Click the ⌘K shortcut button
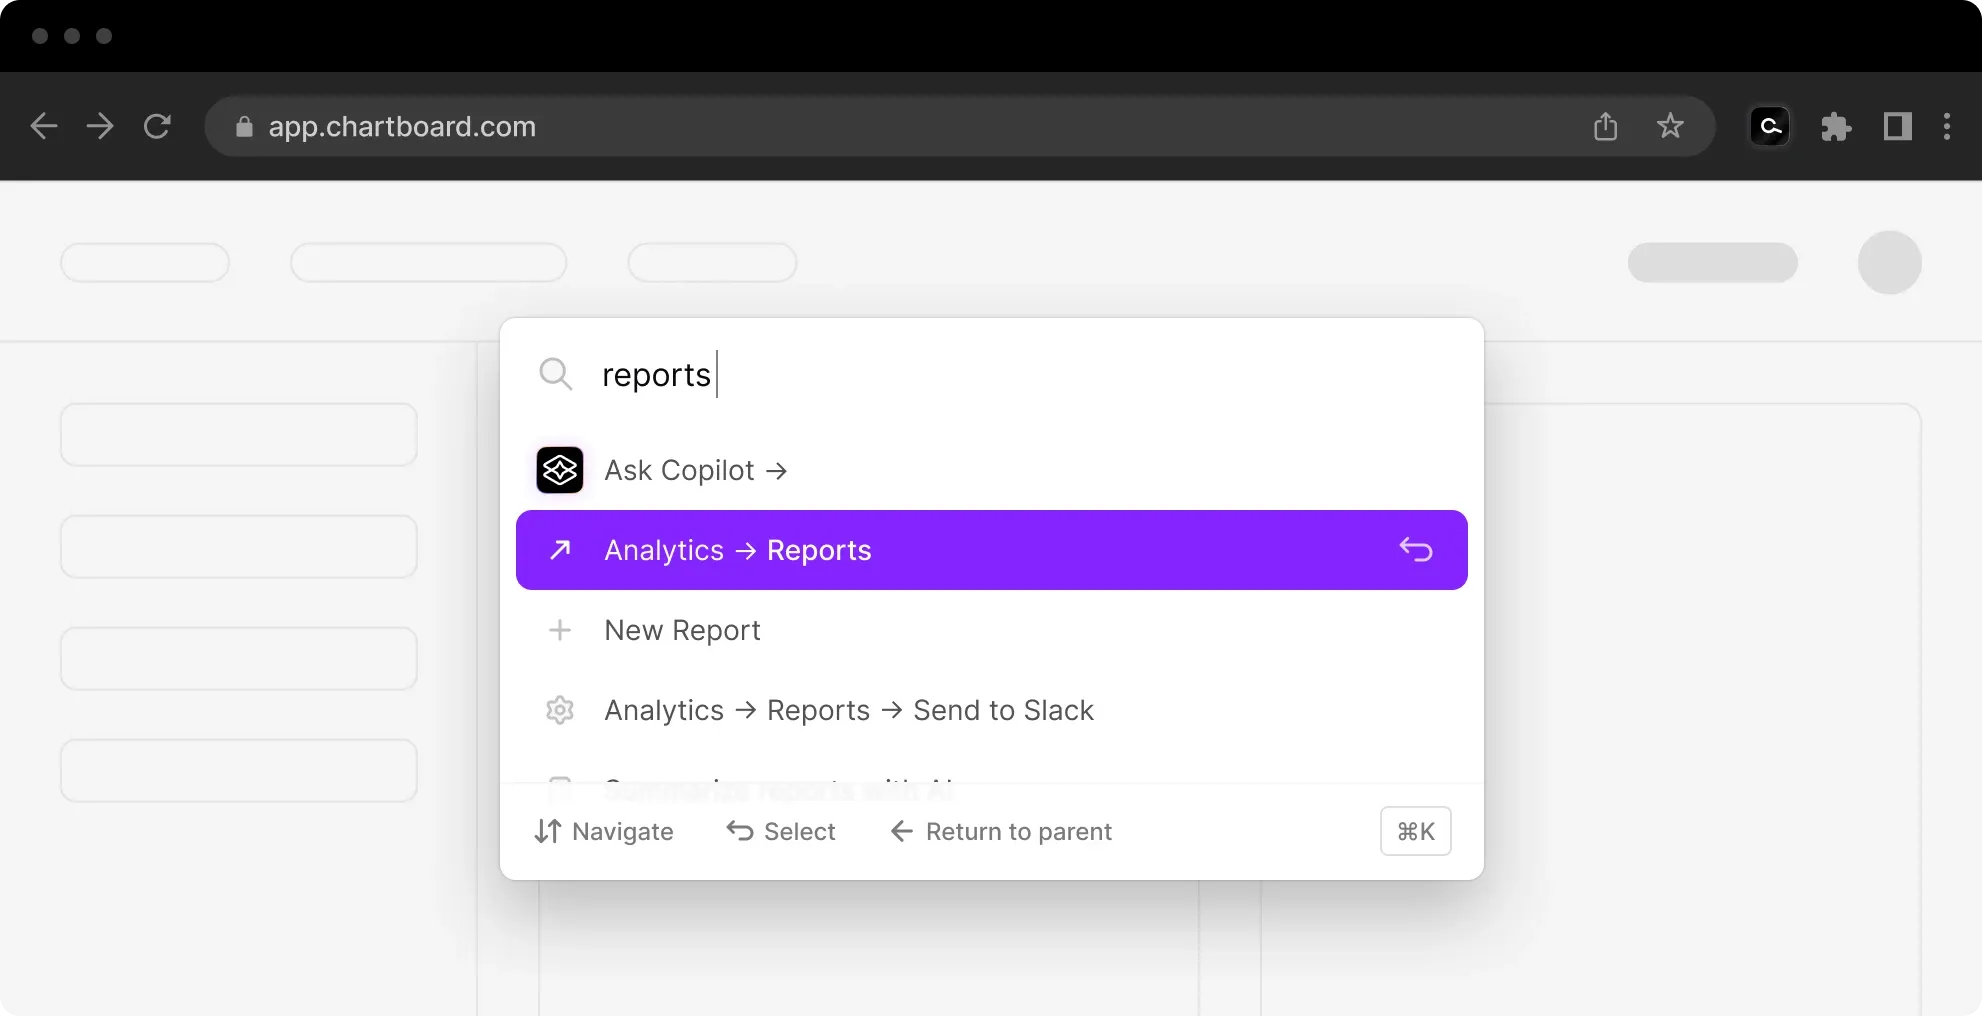The image size is (1982, 1016). tap(1415, 831)
